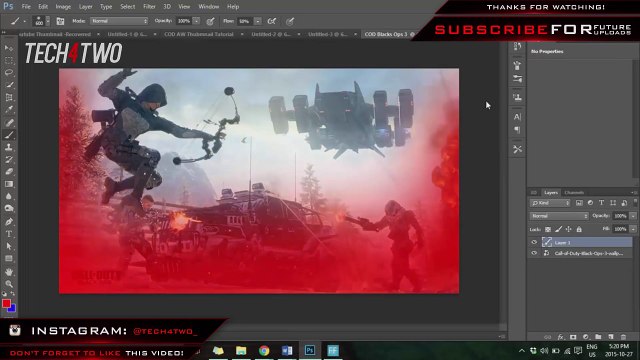Add a layer style (fx)
Viewport: 640px width, 360px height.
[x=560, y=337]
